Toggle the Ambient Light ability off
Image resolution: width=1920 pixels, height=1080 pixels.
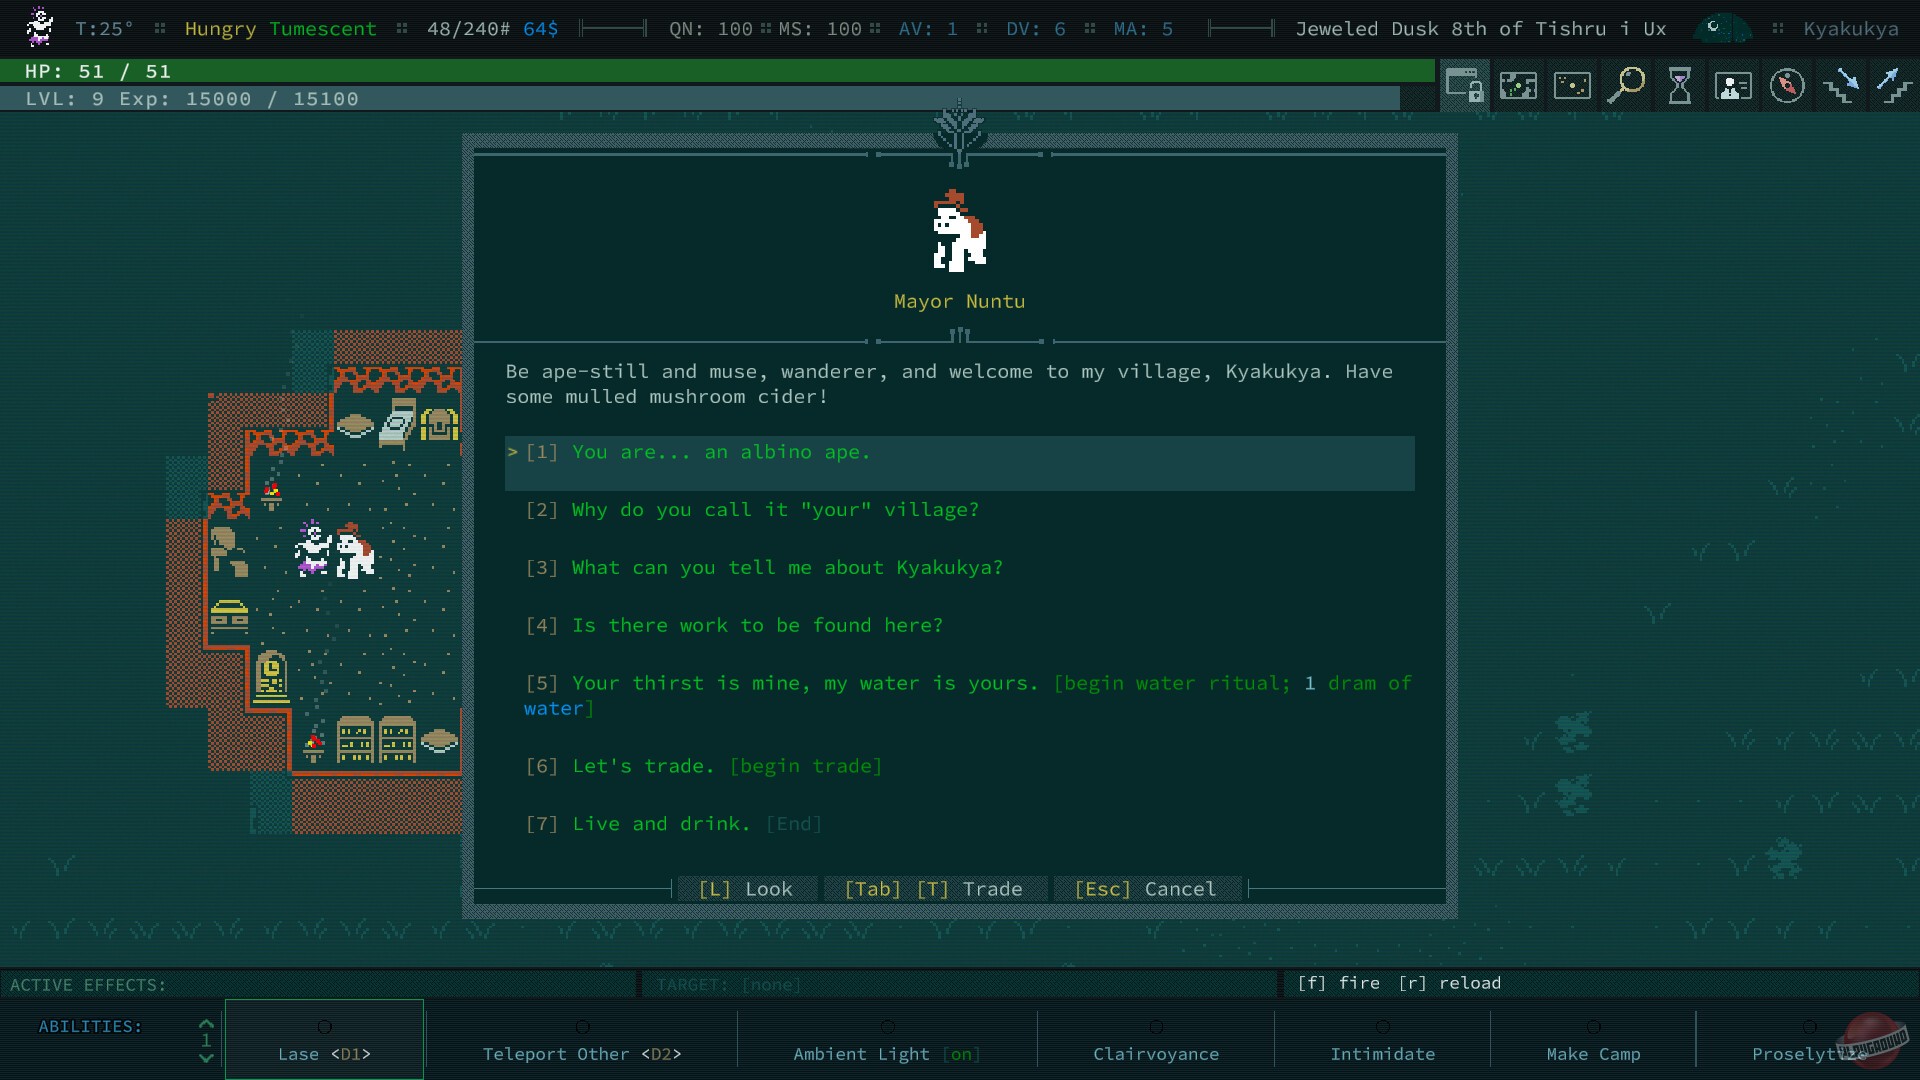(x=886, y=1054)
